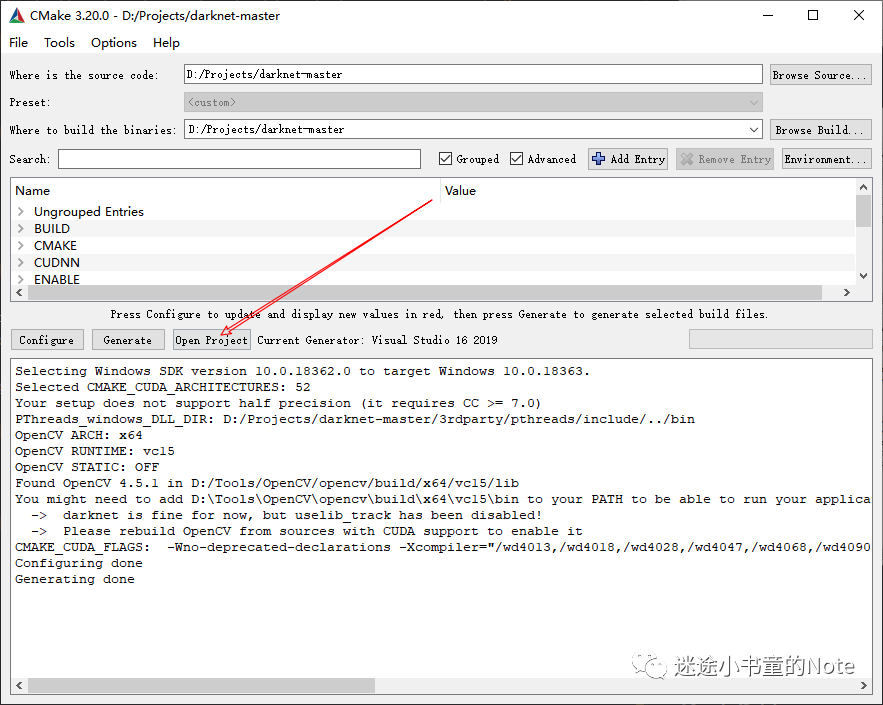
Task: Open the Tools menu
Action: pyautogui.click(x=60, y=43)
